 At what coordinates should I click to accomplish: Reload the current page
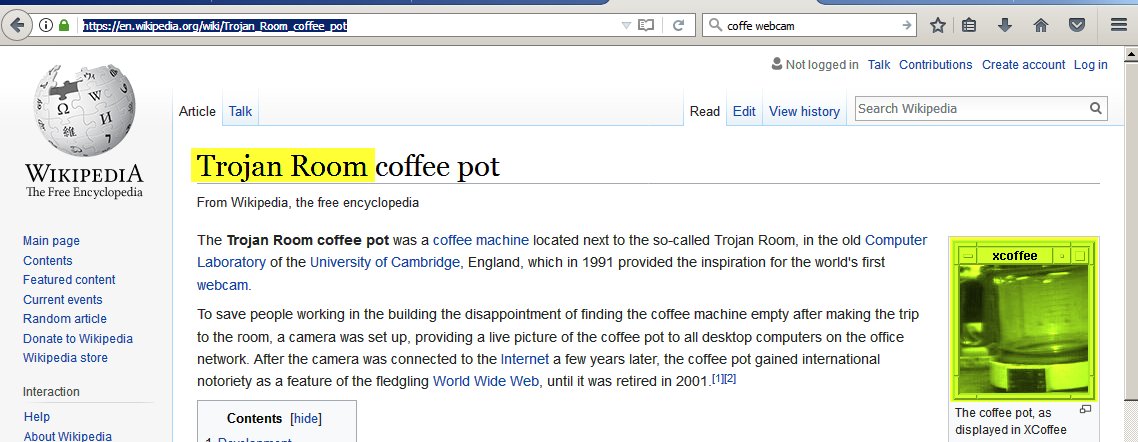point(677,26)
